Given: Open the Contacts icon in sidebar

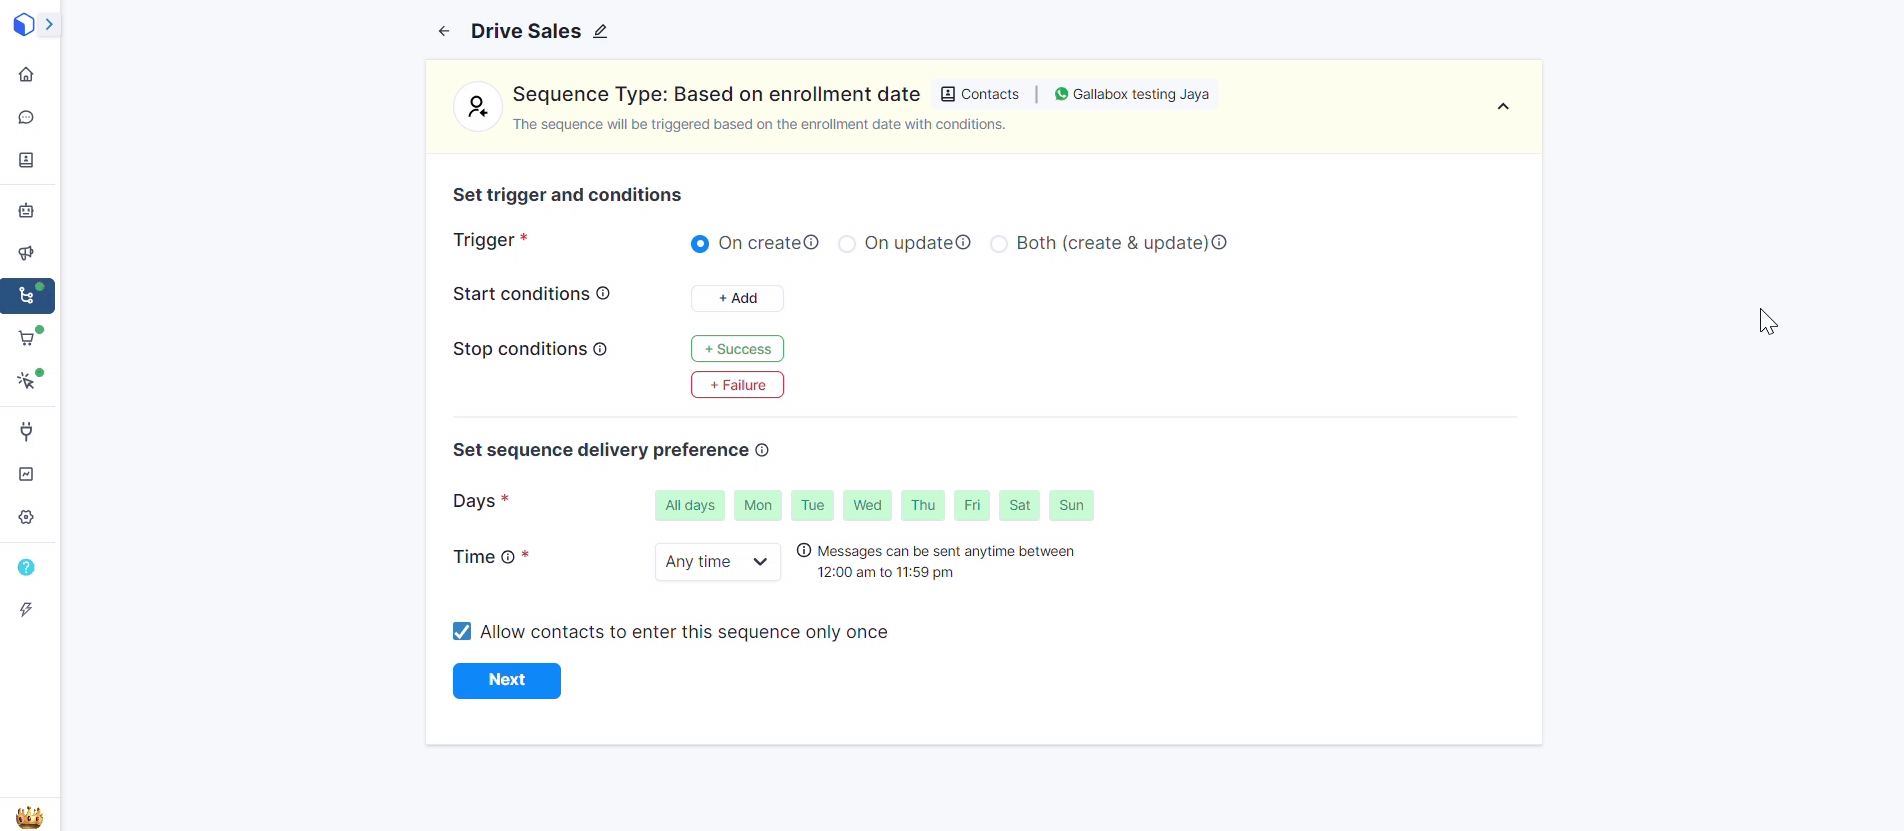Looking at the screenshot, I should [x=26, y=160].
